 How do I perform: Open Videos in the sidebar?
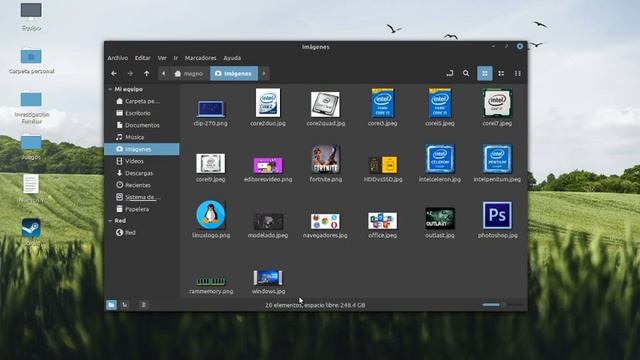(142, 161)
